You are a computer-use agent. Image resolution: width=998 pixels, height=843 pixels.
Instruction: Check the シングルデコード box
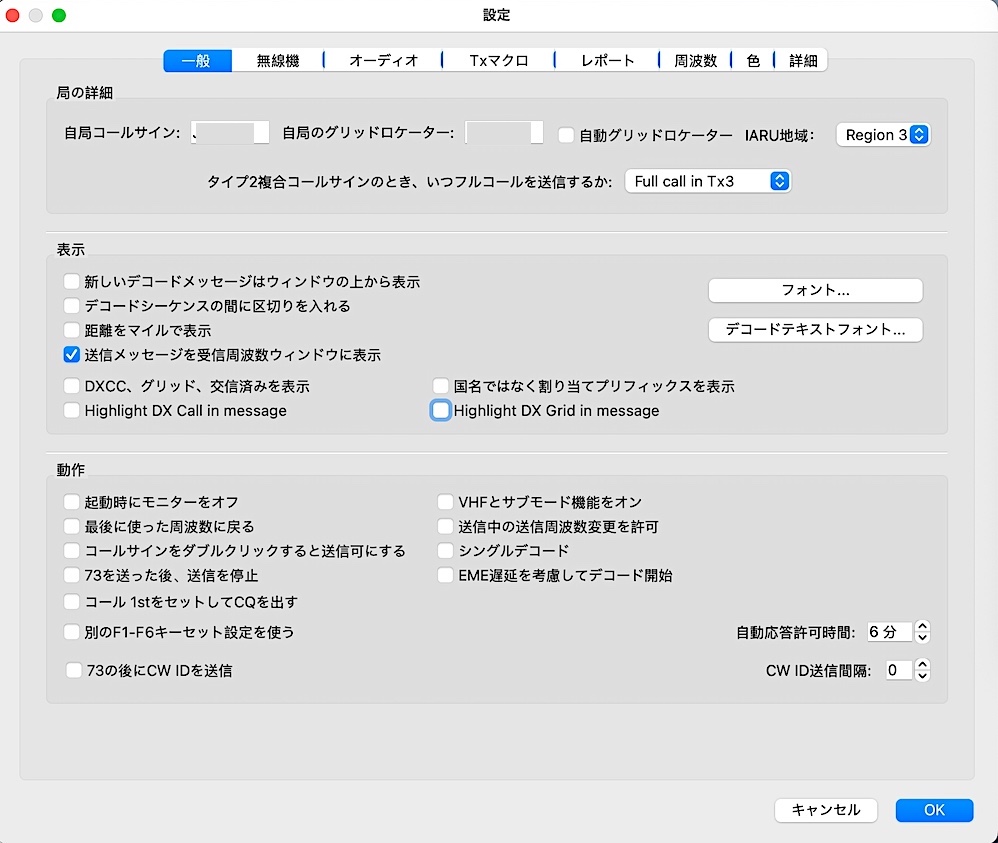pos(445,551)
